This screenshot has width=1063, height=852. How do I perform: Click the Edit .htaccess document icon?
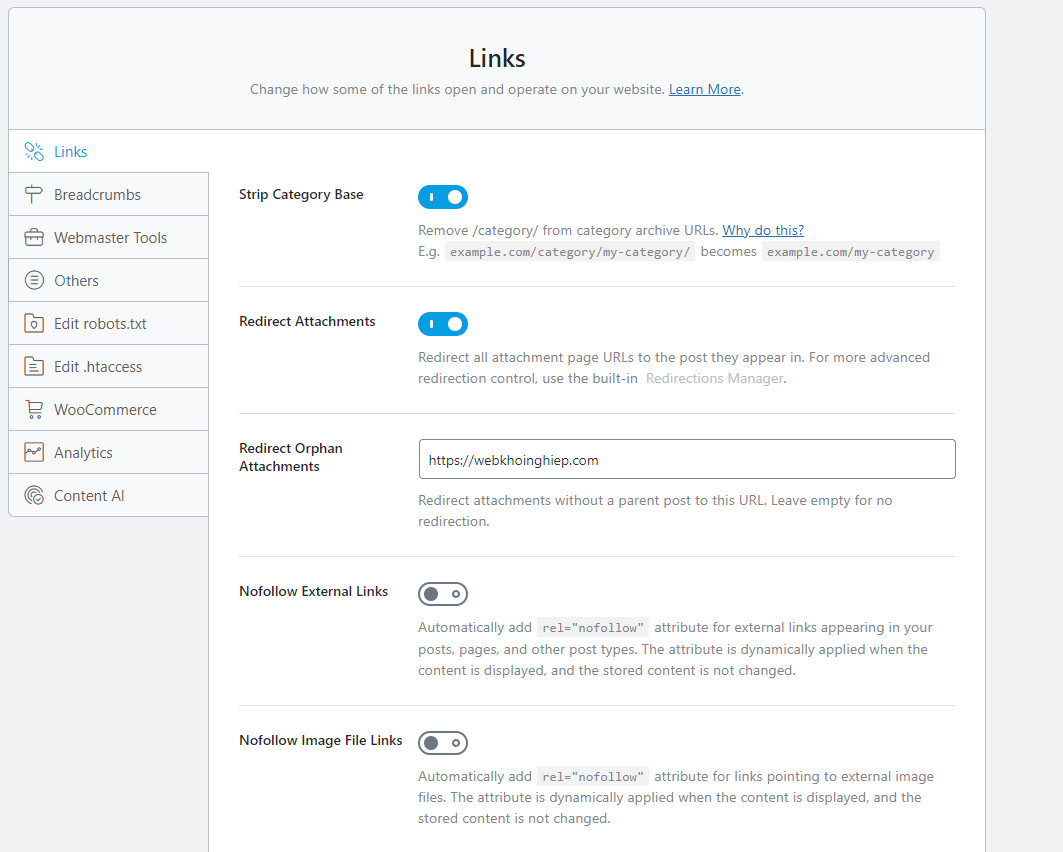(x=34, y=367)
